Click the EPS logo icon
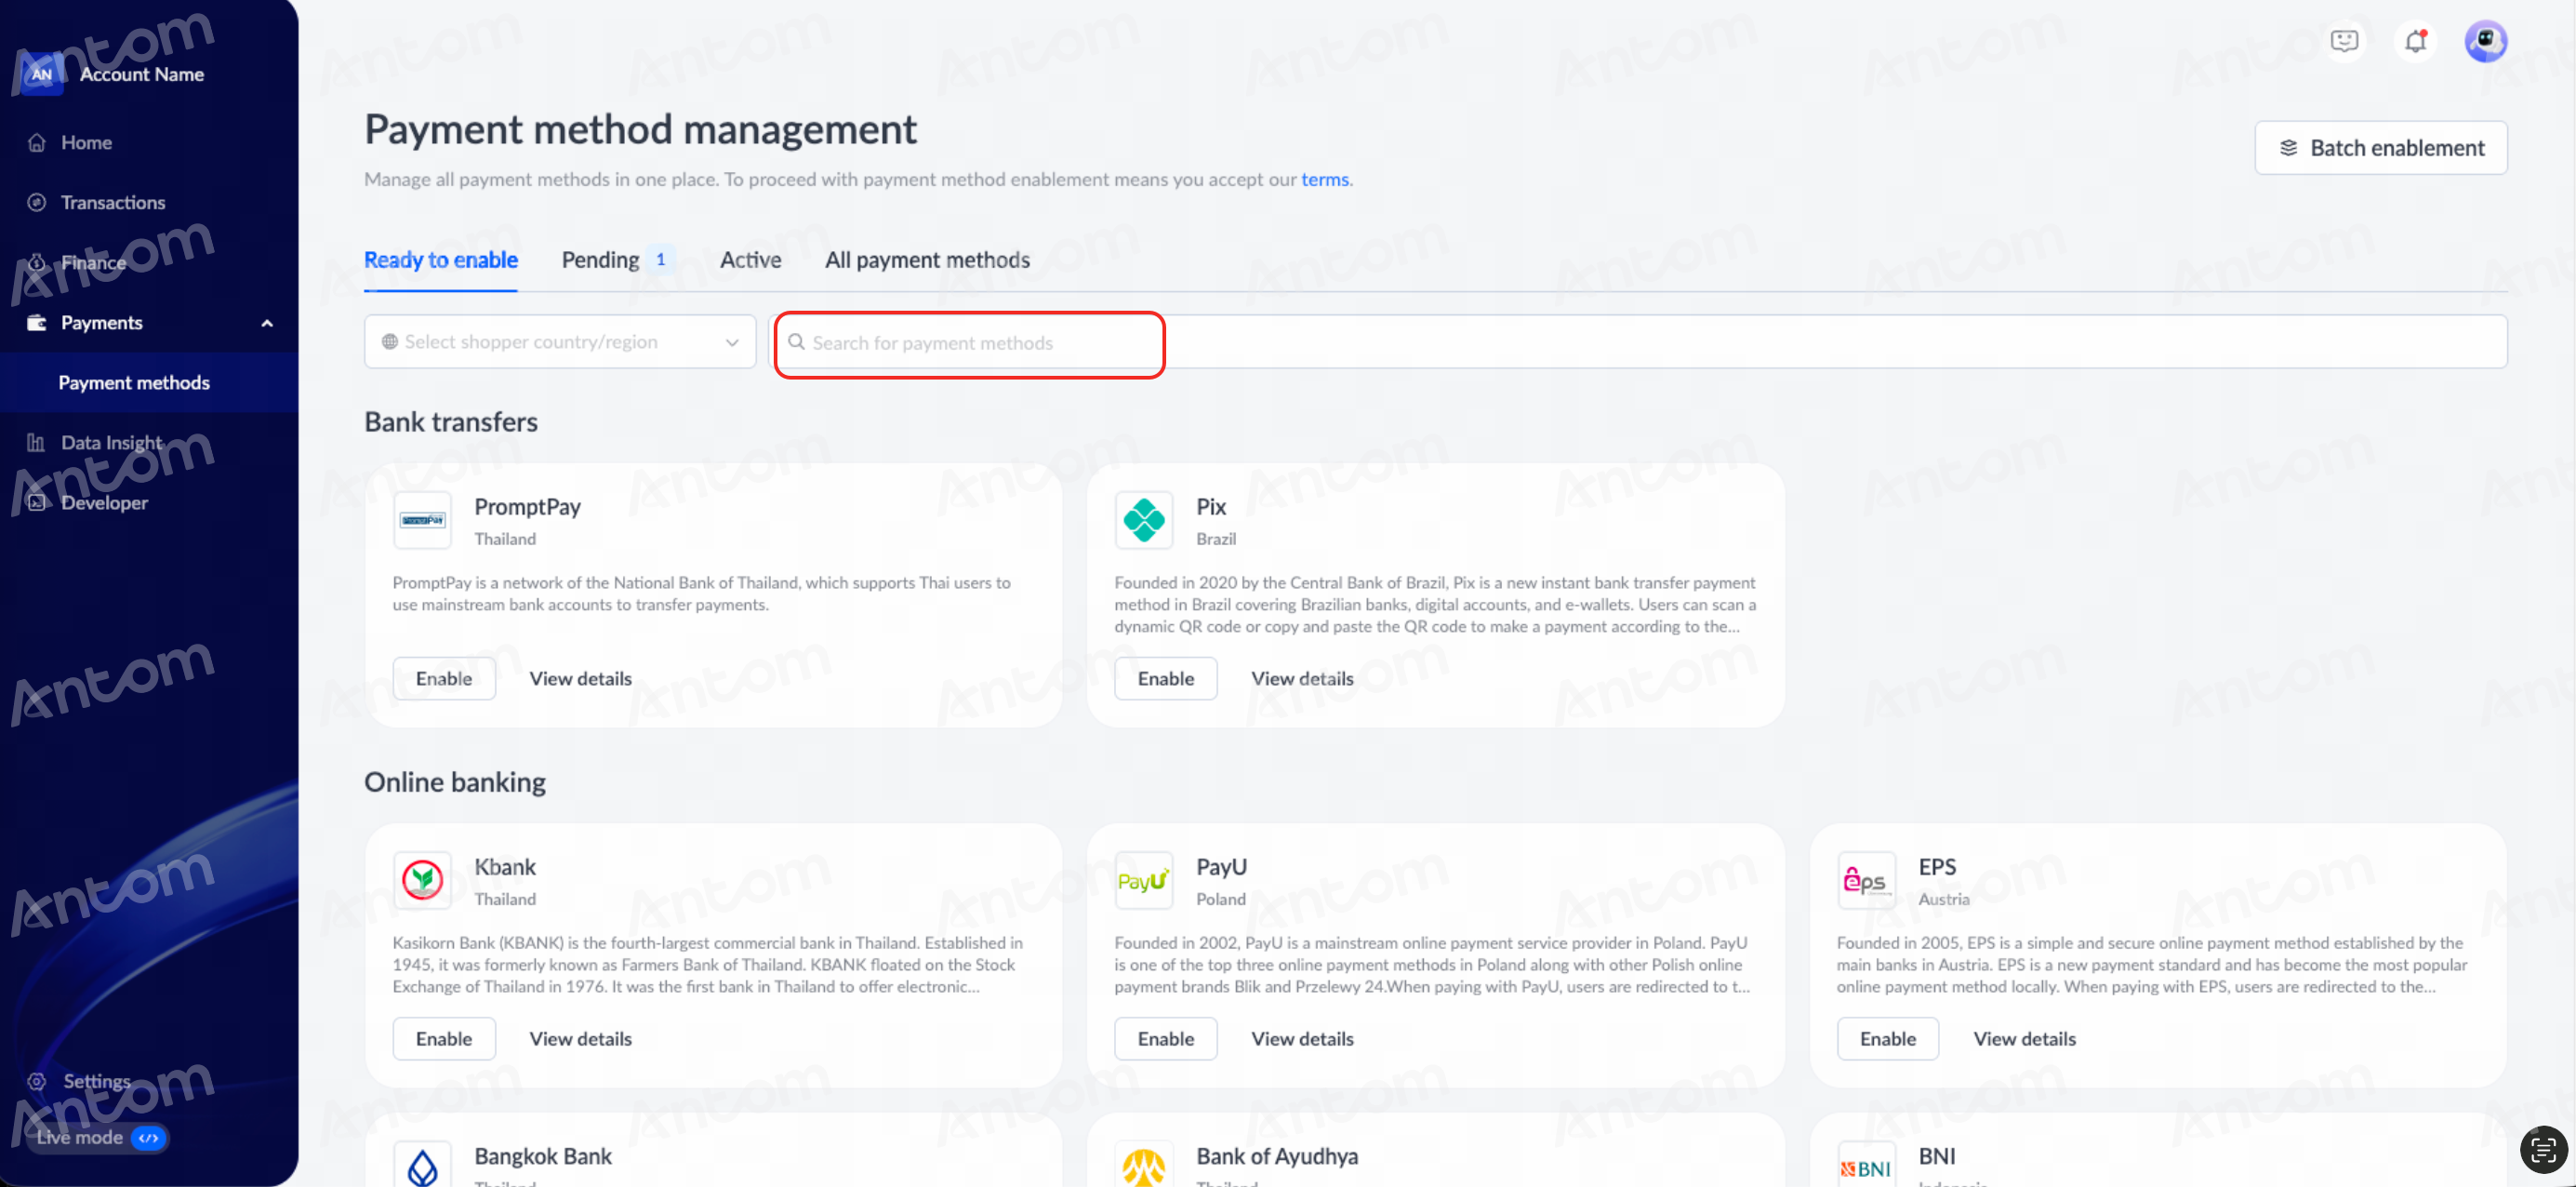Screen dimensions: 2576x1187 click(1866, 880)
